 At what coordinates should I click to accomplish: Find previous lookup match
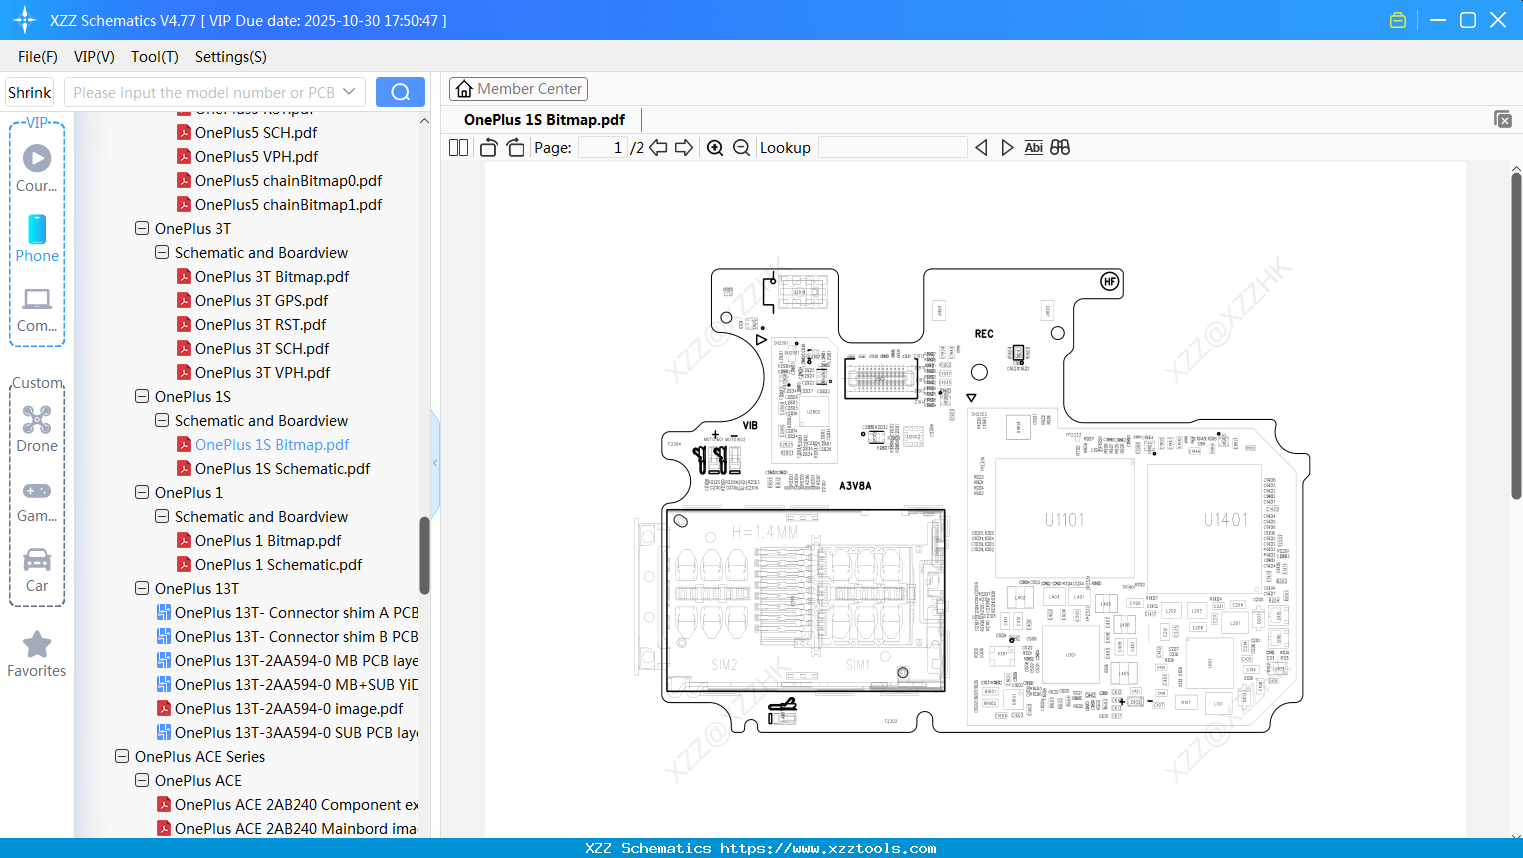(x=981, y=148)
